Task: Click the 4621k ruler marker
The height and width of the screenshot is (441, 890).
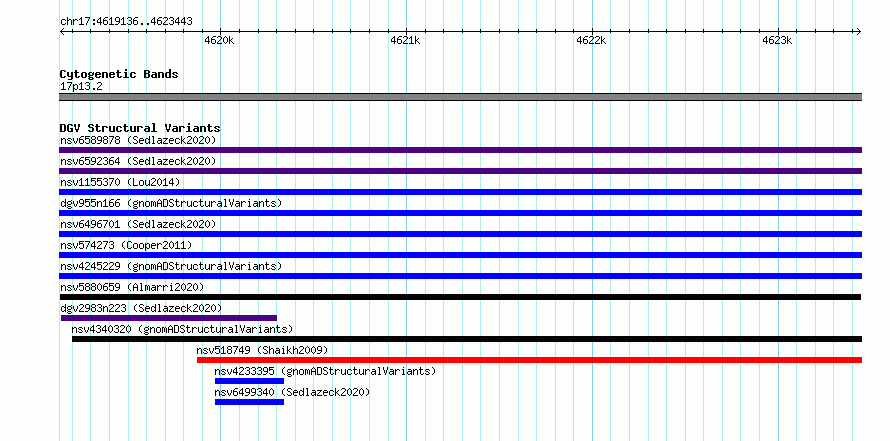Action: point(405,40)
